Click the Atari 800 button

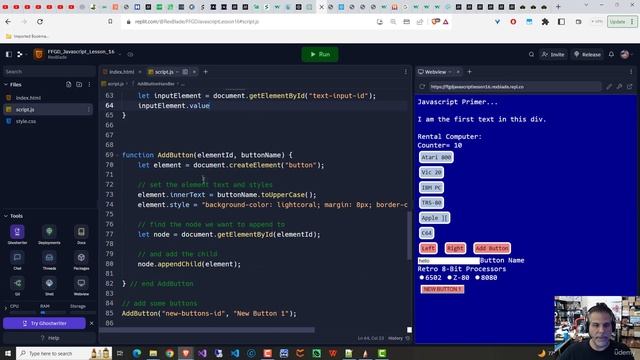(x=436, y=157)
